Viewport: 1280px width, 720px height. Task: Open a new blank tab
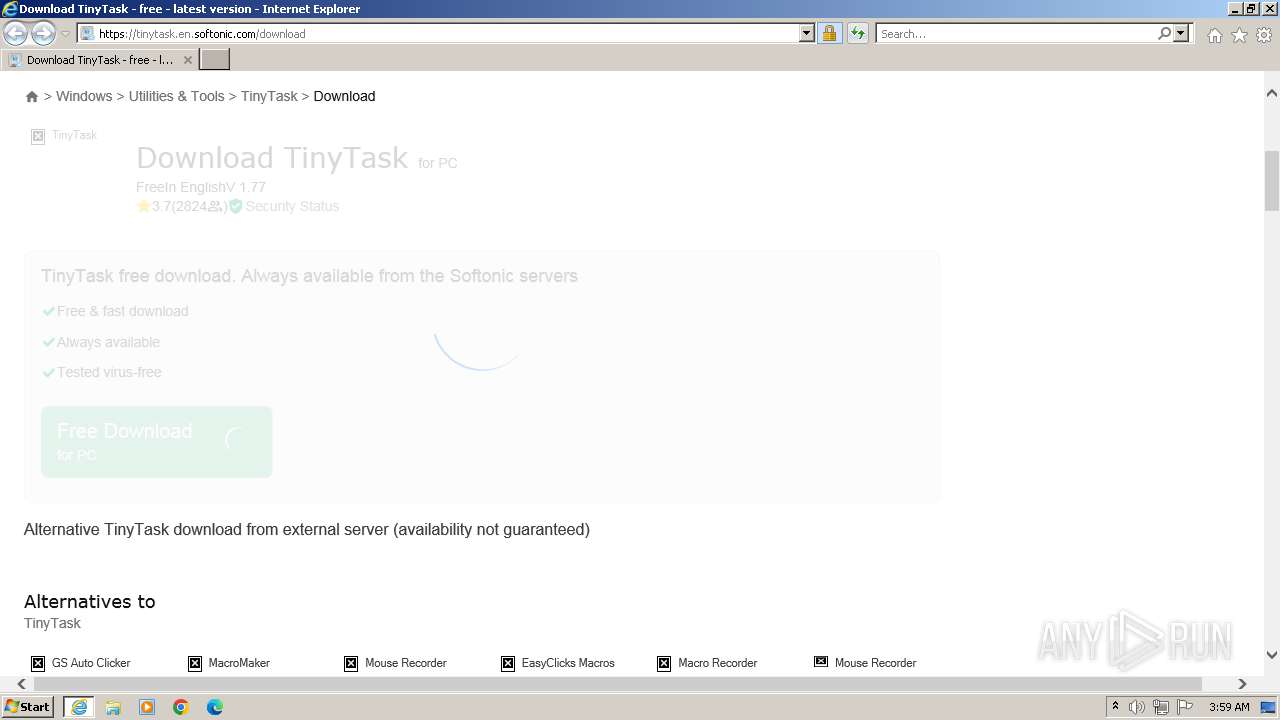pos(215,60)
